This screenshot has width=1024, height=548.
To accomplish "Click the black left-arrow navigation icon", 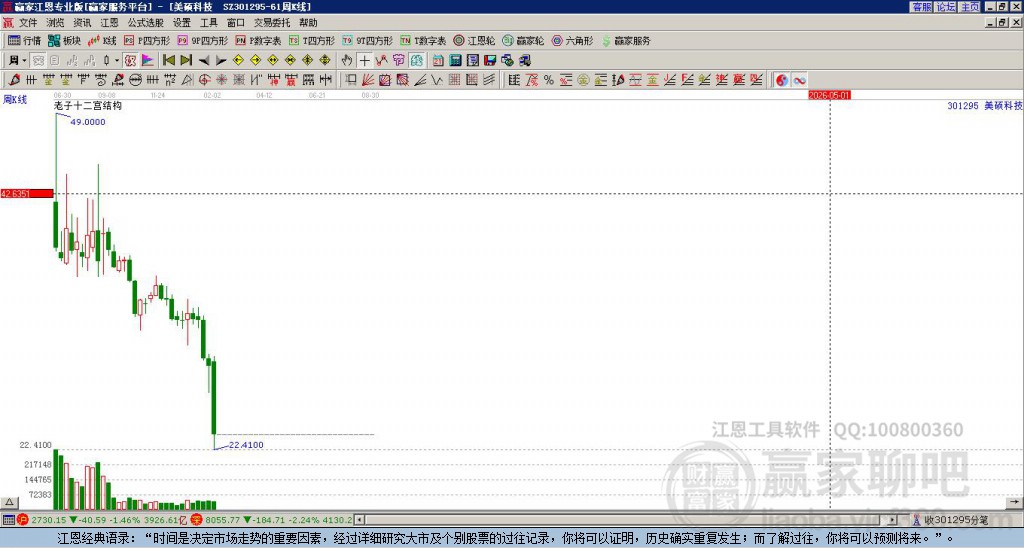I will (204, 61).
